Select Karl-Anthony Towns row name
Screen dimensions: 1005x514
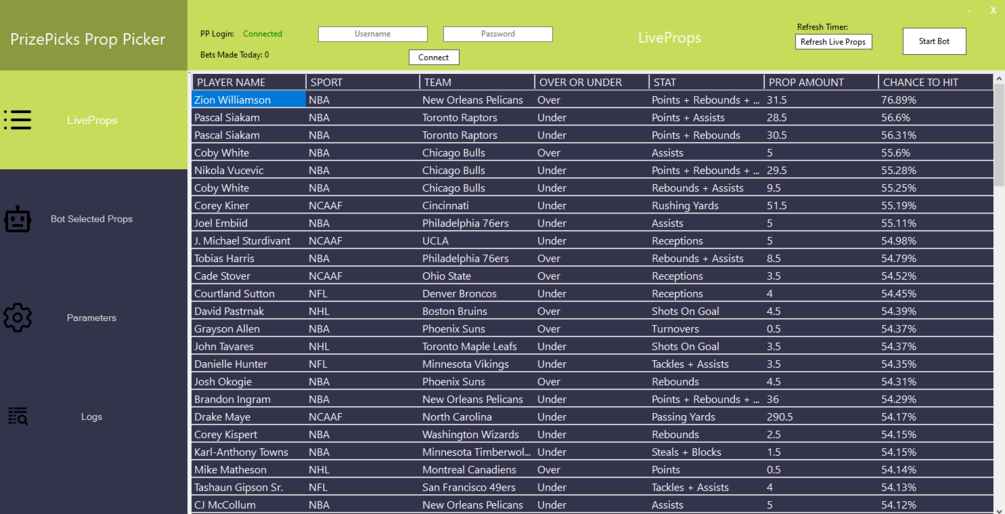(x=249, y=452)
